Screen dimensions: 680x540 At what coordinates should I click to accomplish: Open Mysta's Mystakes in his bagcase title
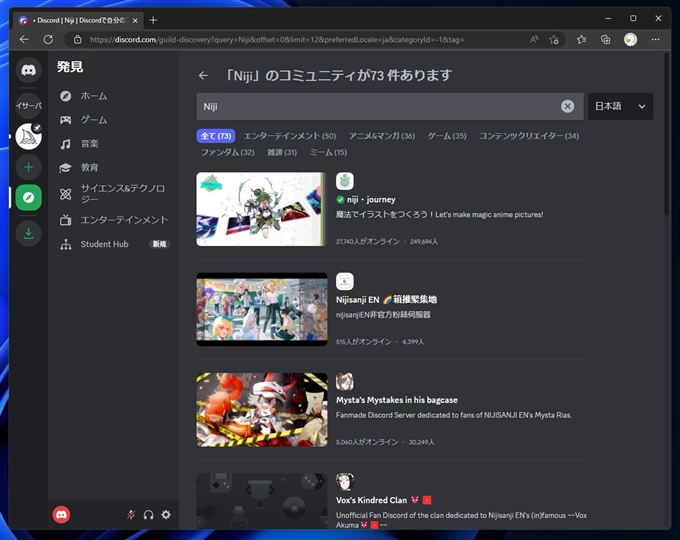pos(397,400)
